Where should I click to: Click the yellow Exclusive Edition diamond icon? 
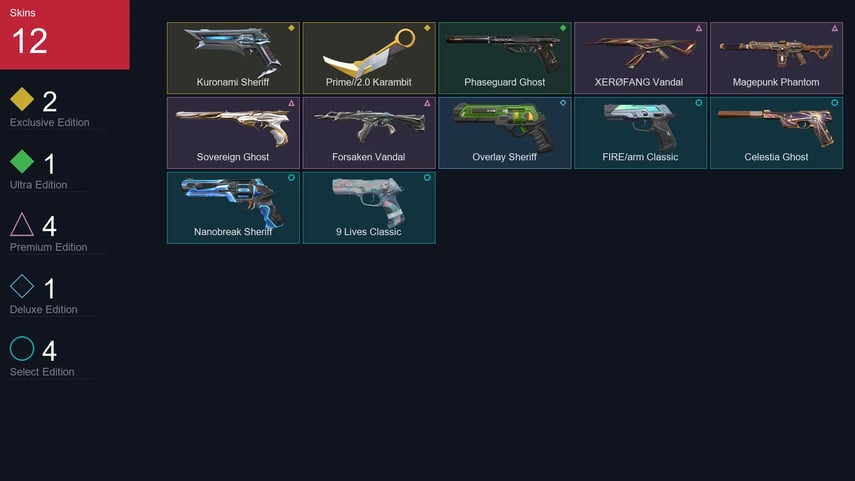[x=22, y=99]
